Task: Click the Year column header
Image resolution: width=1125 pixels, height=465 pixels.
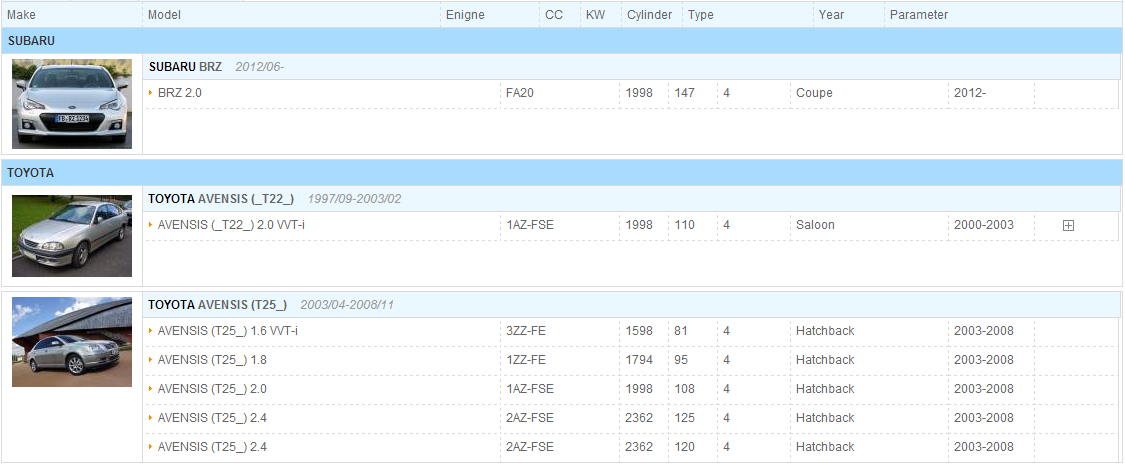Action: coord(832,14)
